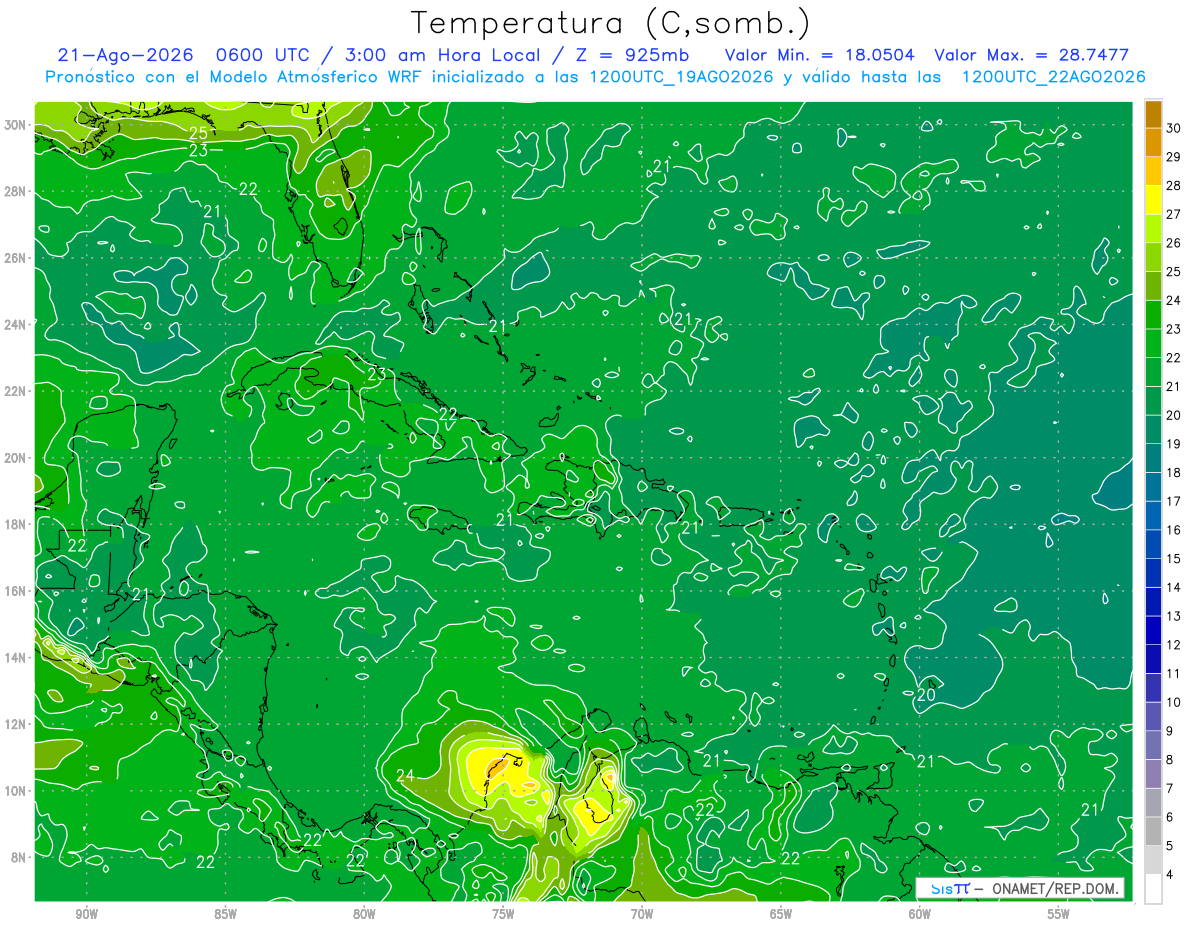Click the color scale label 15
1200x927 pixels.
pos(1174,559)
